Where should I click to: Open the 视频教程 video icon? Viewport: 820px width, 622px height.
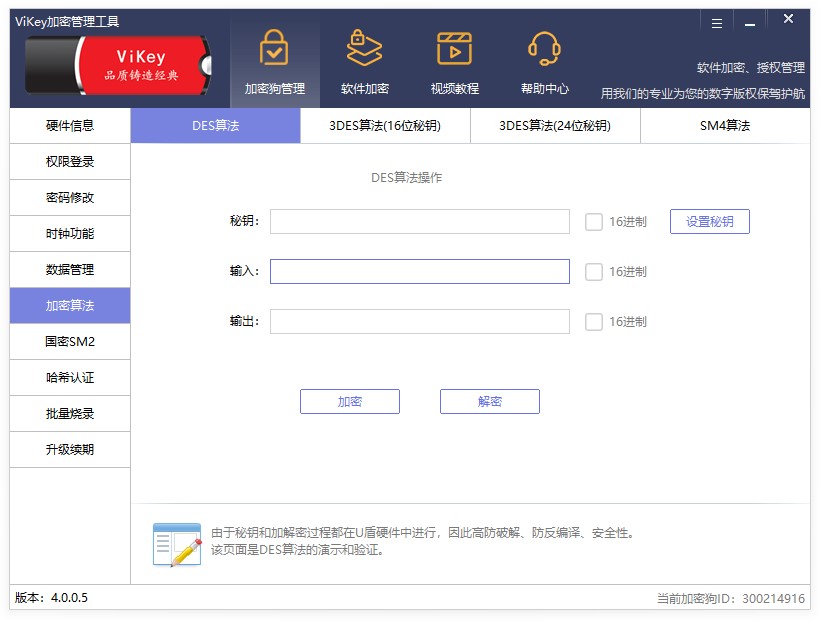tap(454, 48)
